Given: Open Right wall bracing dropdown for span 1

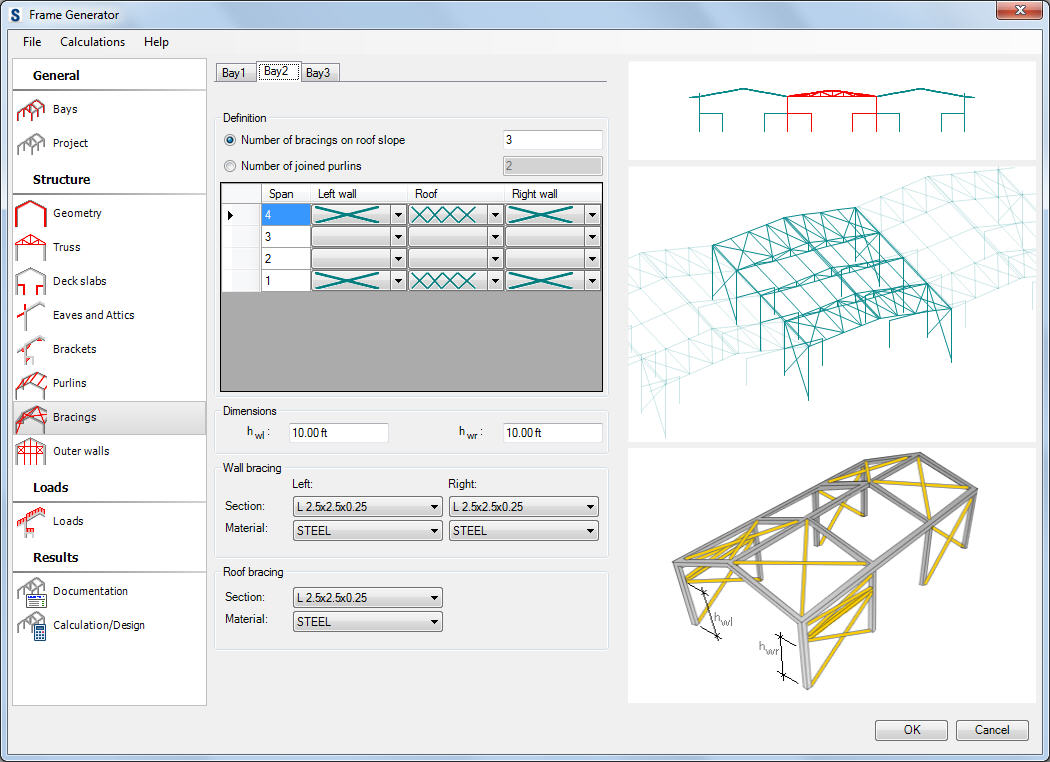Looking at the screenshot, I should click(592, 281).
